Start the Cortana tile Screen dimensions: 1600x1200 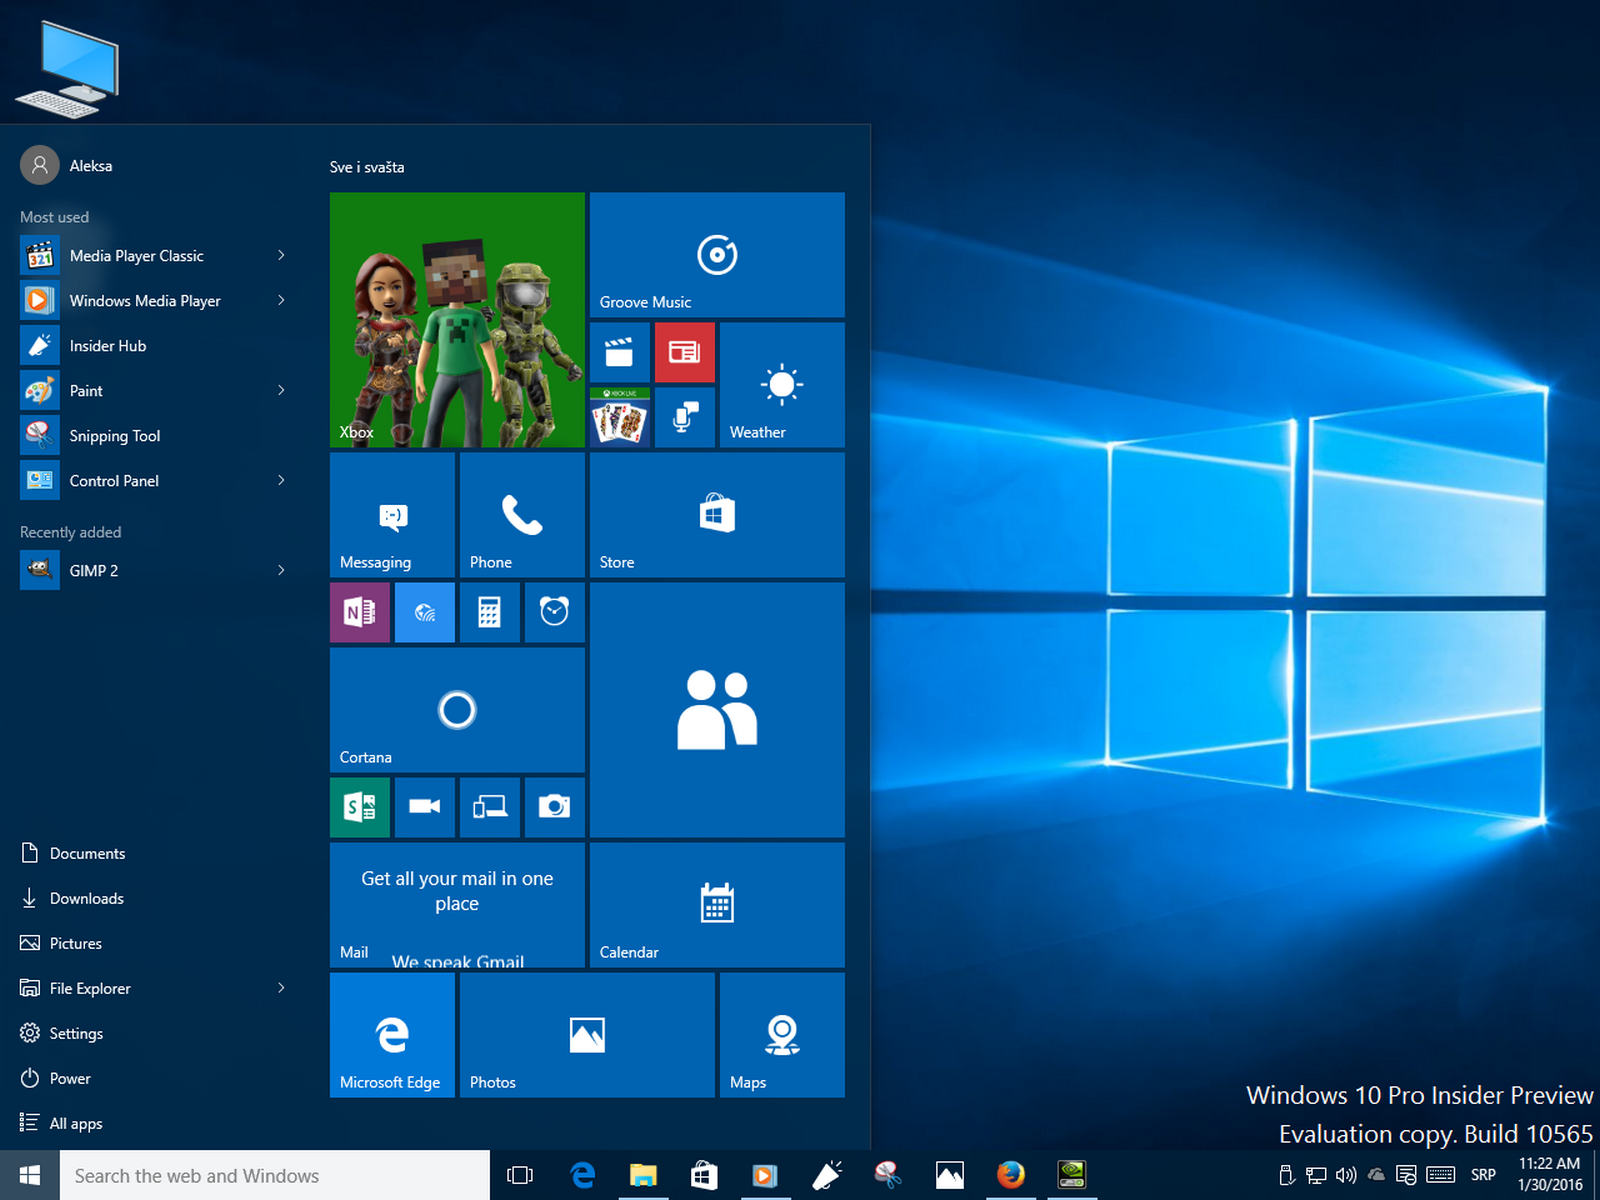click(x=456, y=710)
